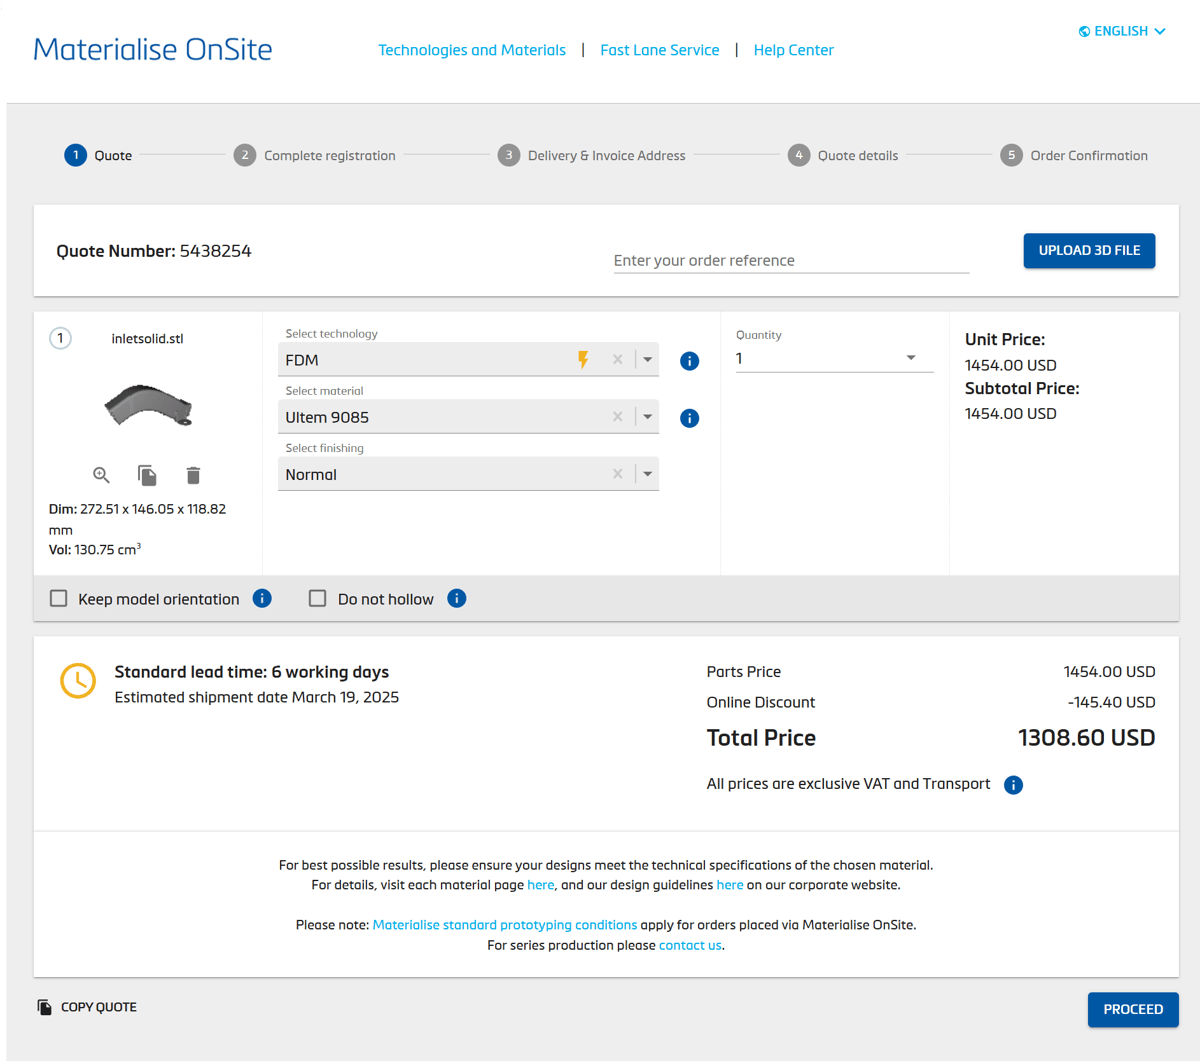Click the lead time clock icon
Viewport: 1200px width, 1061px height.
78,681
